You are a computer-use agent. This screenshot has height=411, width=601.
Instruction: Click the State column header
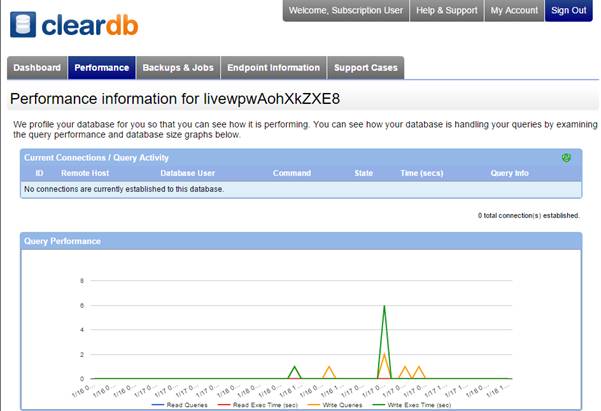[364, 173]
